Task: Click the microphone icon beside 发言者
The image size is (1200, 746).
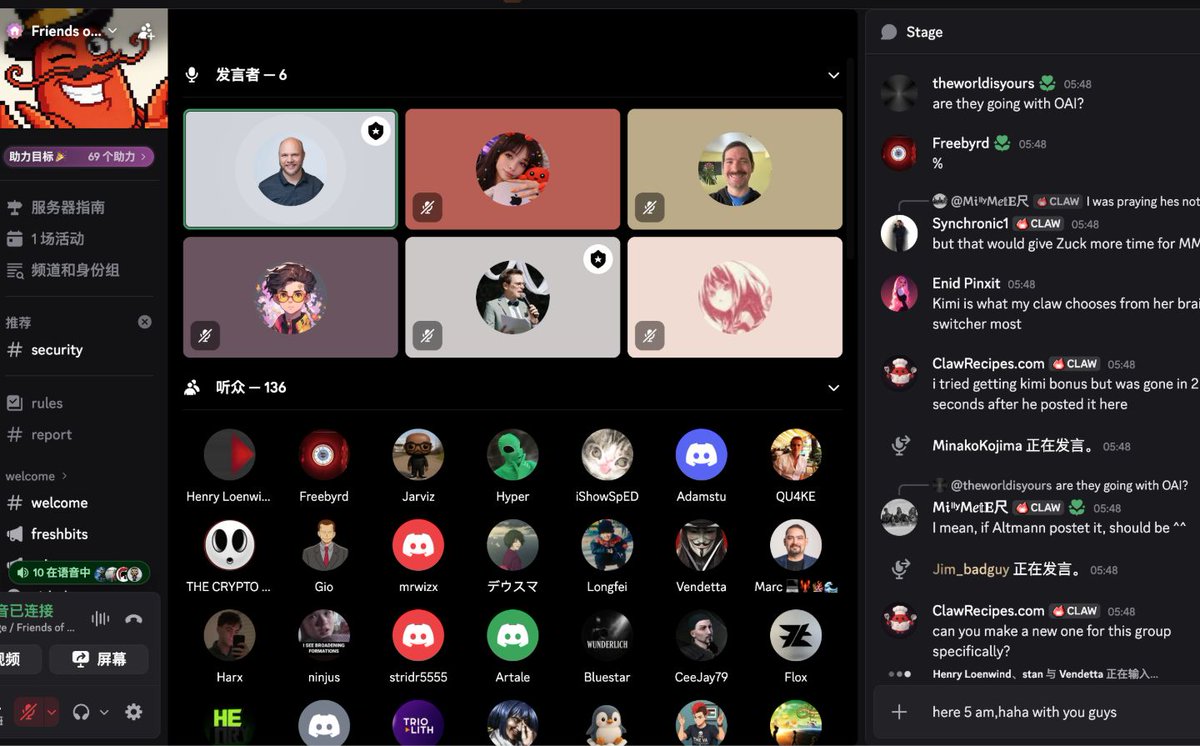Action: [192, 75]
